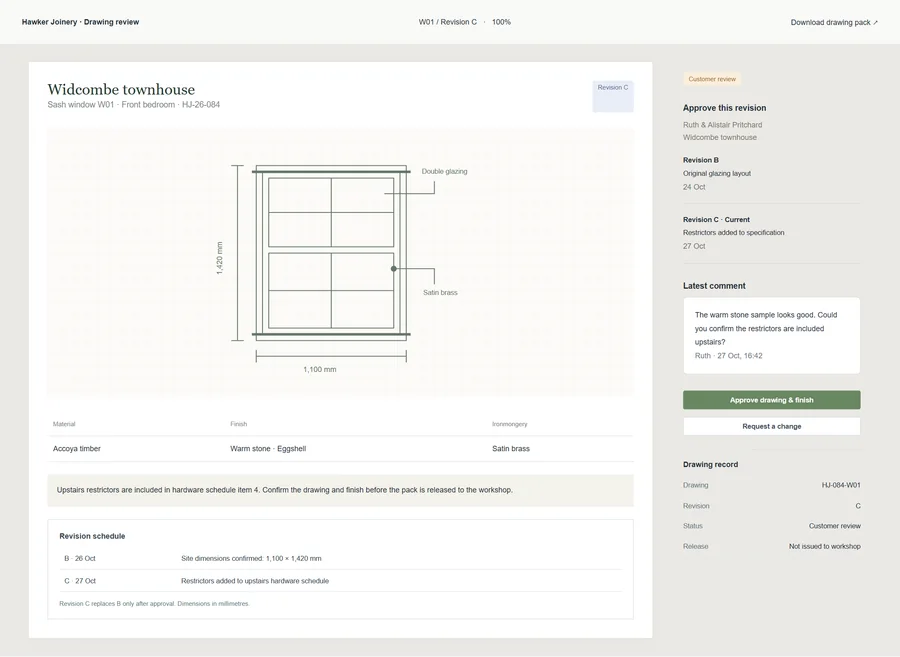The height and width of the screenshot is (657, 900).
Task: Click Ruth & Alistair Pritchard name
Action: click(723, 125)
